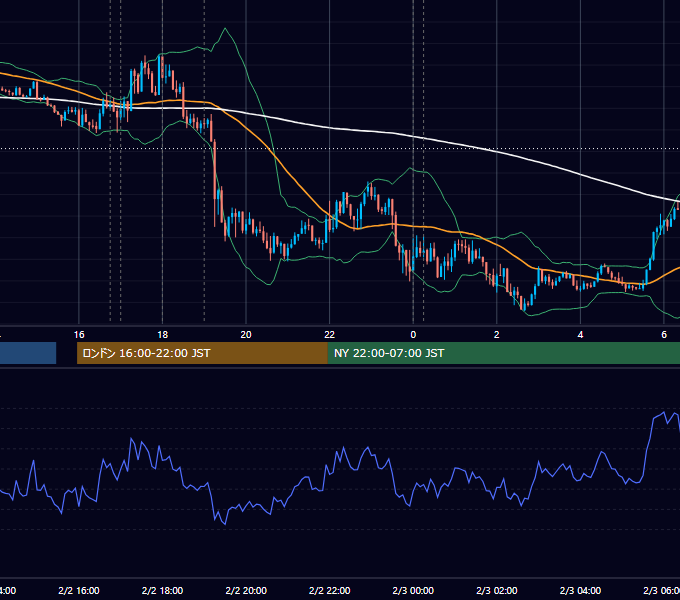Click the 2/2 22:00 label on the lower axis
The image size is (680, 600).
330,591
